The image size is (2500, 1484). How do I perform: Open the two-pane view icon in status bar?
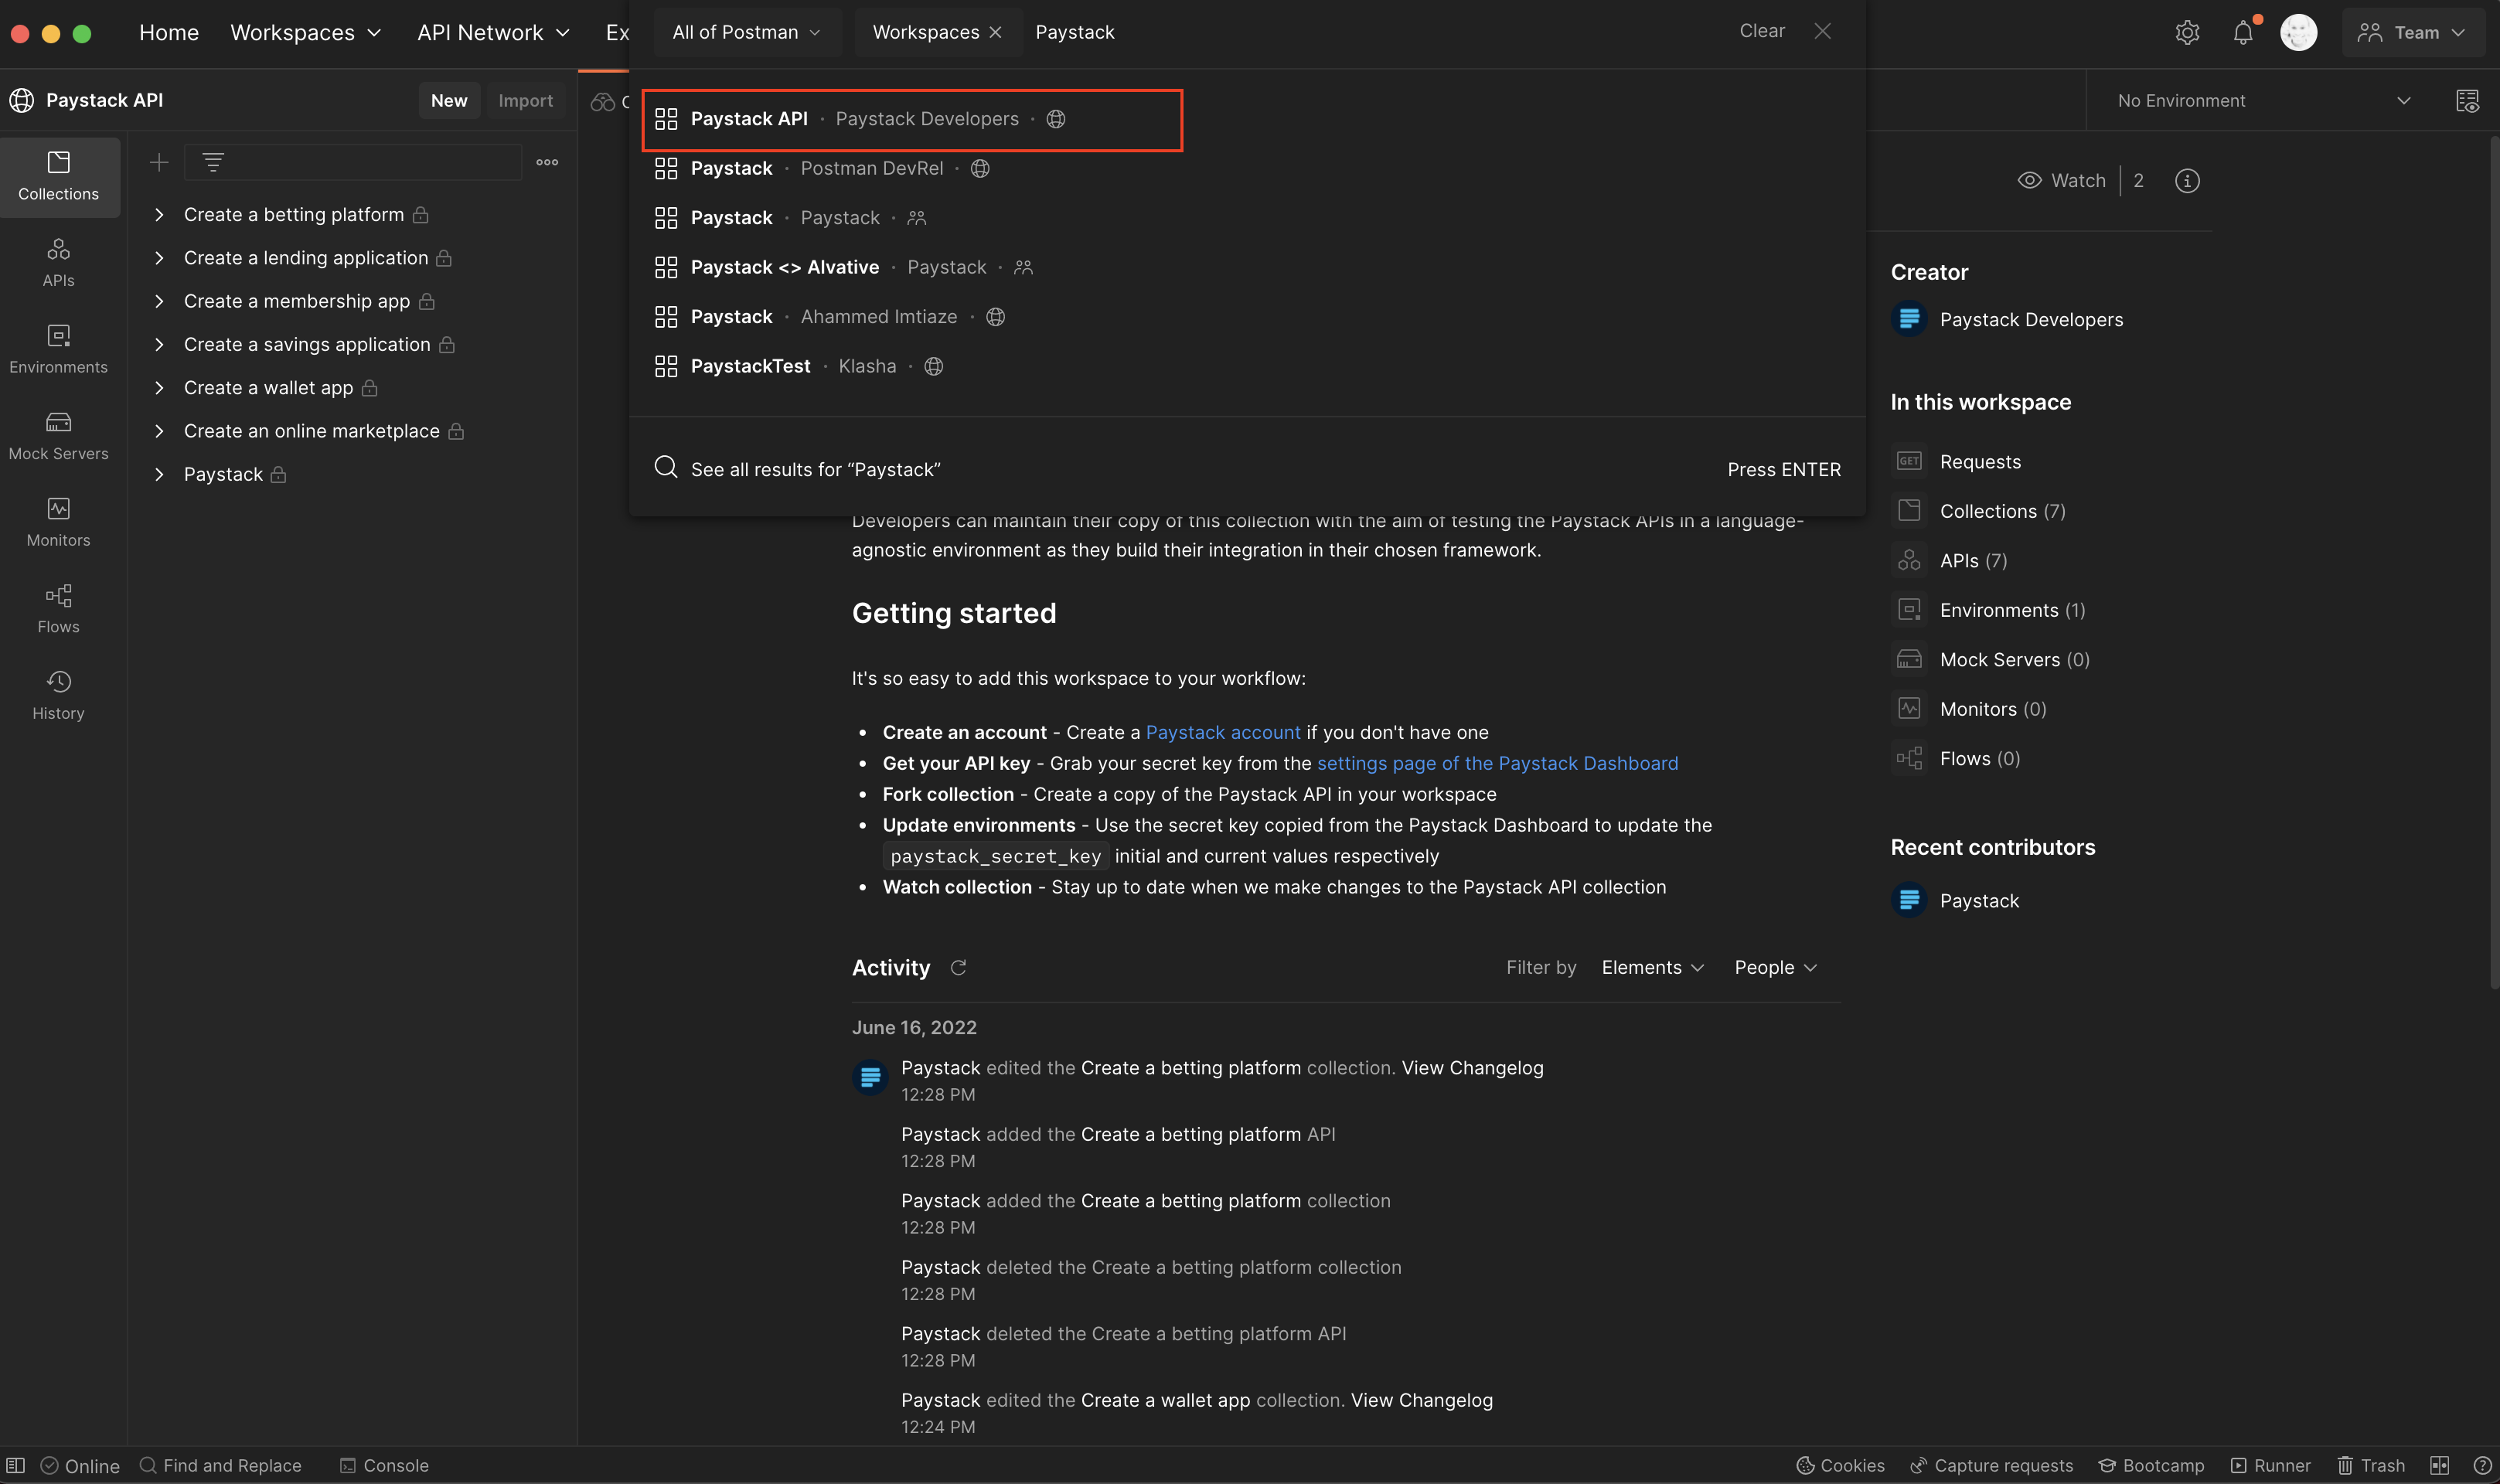(x=2439, y=1465)
